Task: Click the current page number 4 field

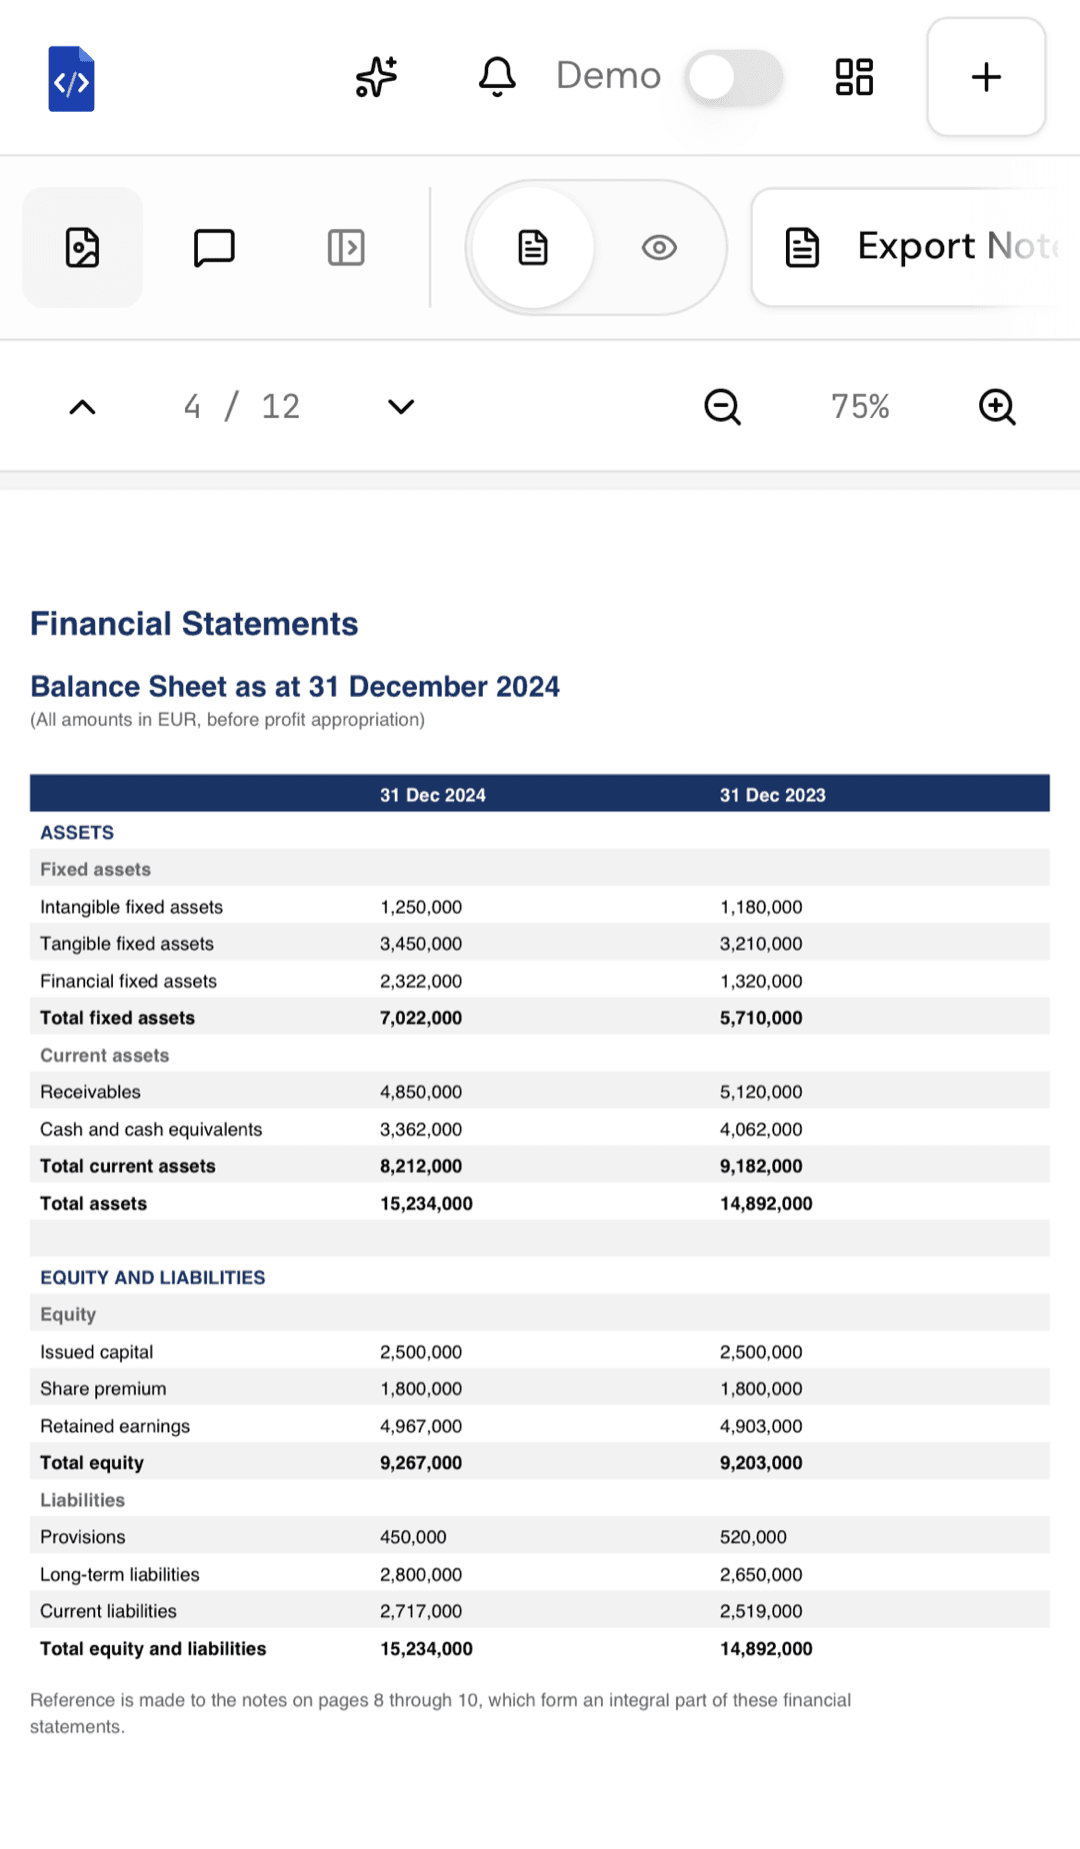Action: 192,406
